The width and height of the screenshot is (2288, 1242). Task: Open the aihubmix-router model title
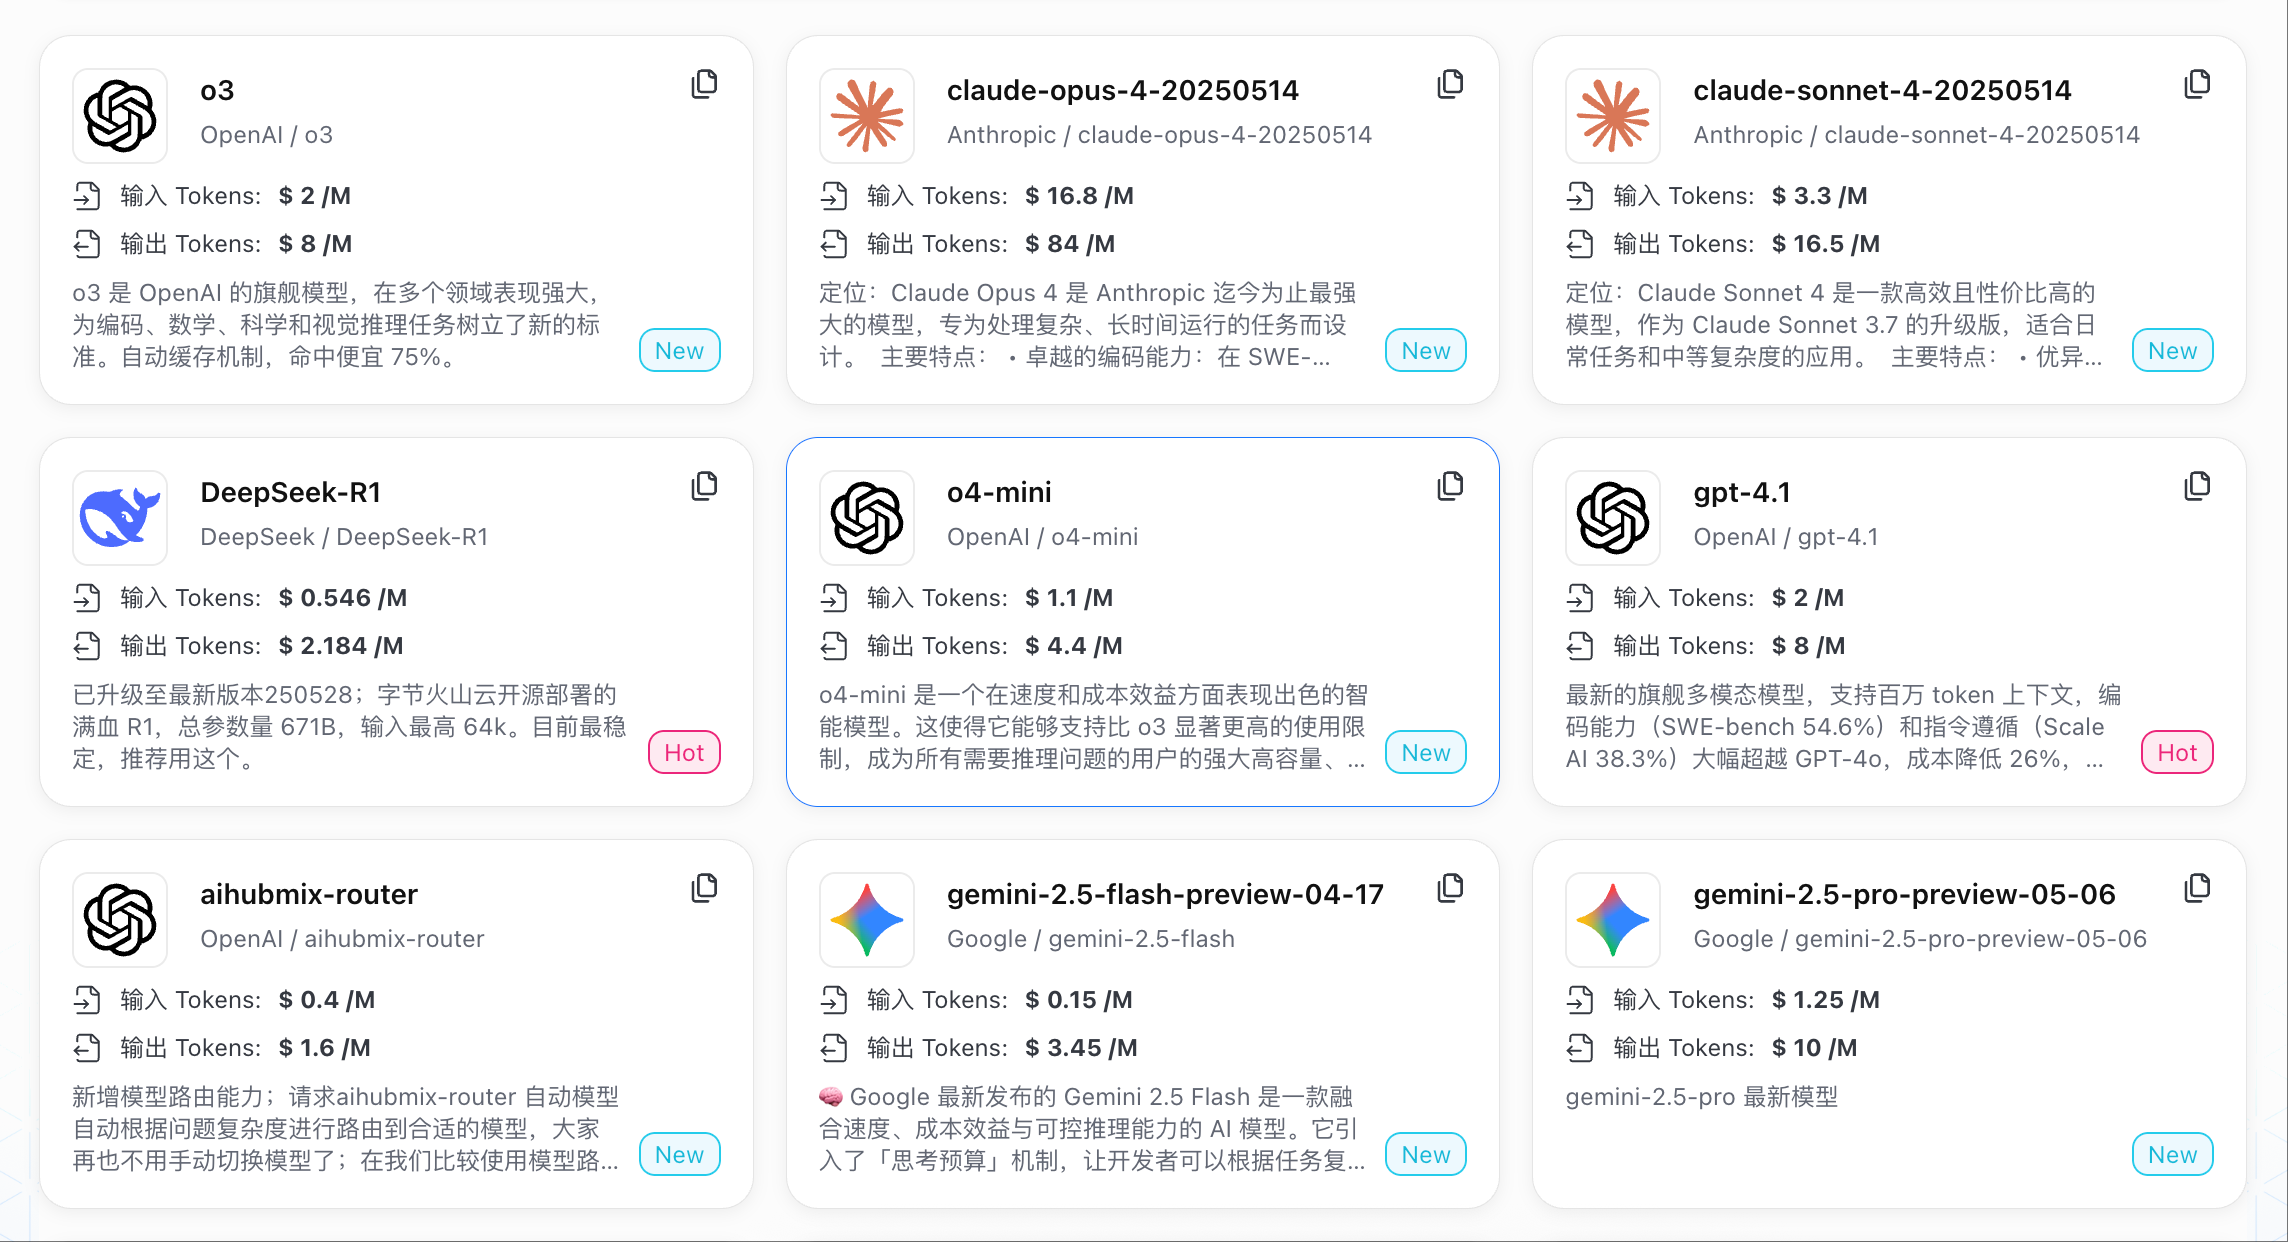click(309, 894)
